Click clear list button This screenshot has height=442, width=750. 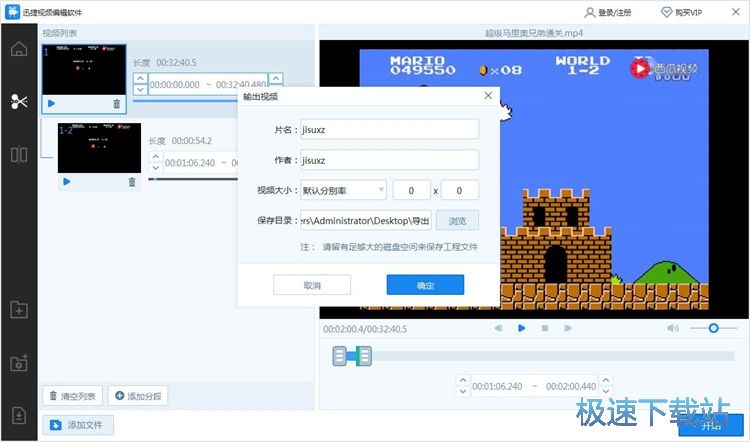coord(73,396)
